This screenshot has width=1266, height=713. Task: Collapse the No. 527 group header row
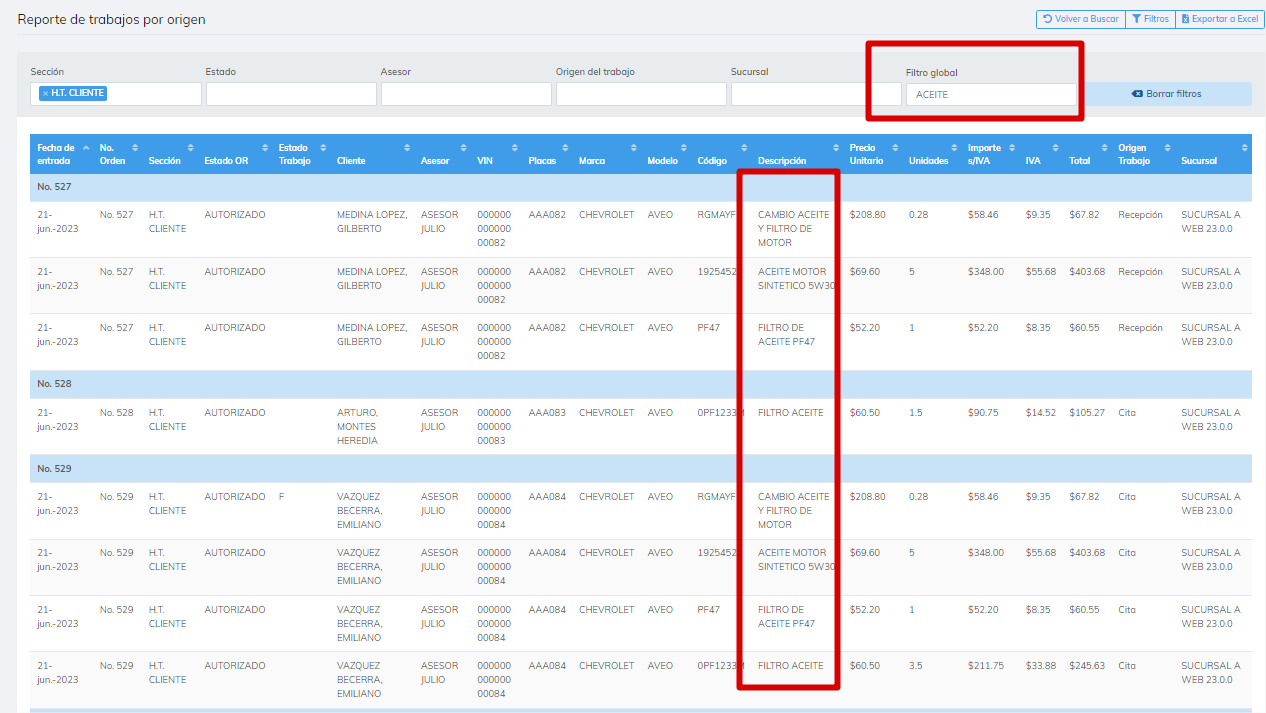point(640,187)
